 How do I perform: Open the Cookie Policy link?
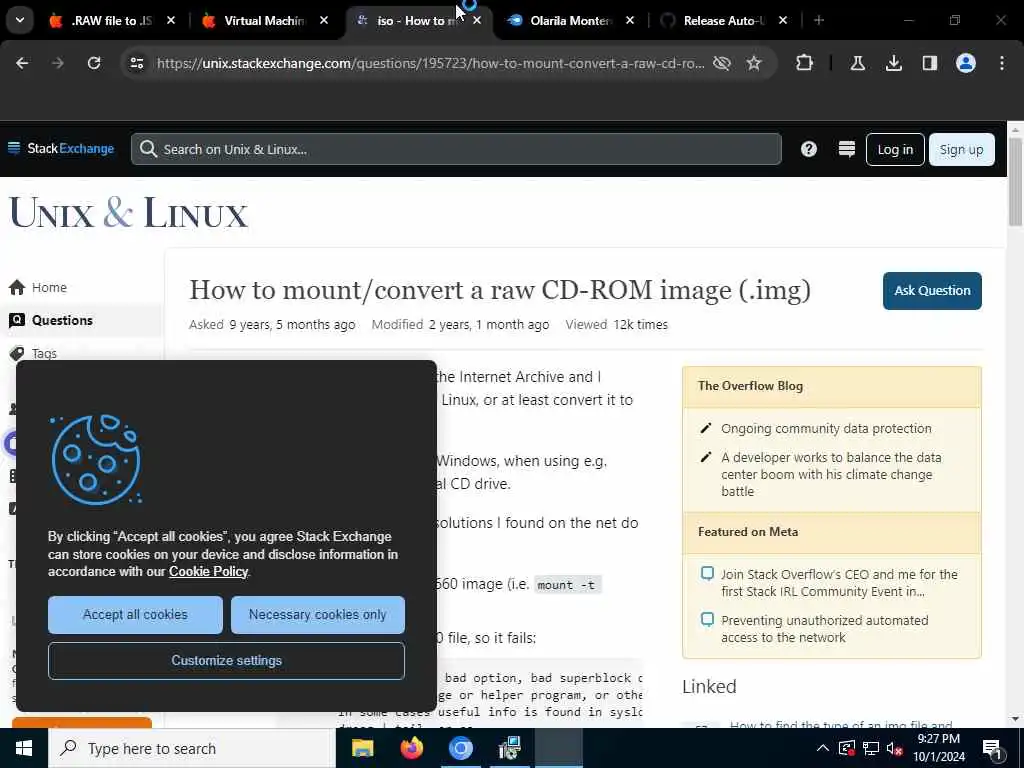208,571
